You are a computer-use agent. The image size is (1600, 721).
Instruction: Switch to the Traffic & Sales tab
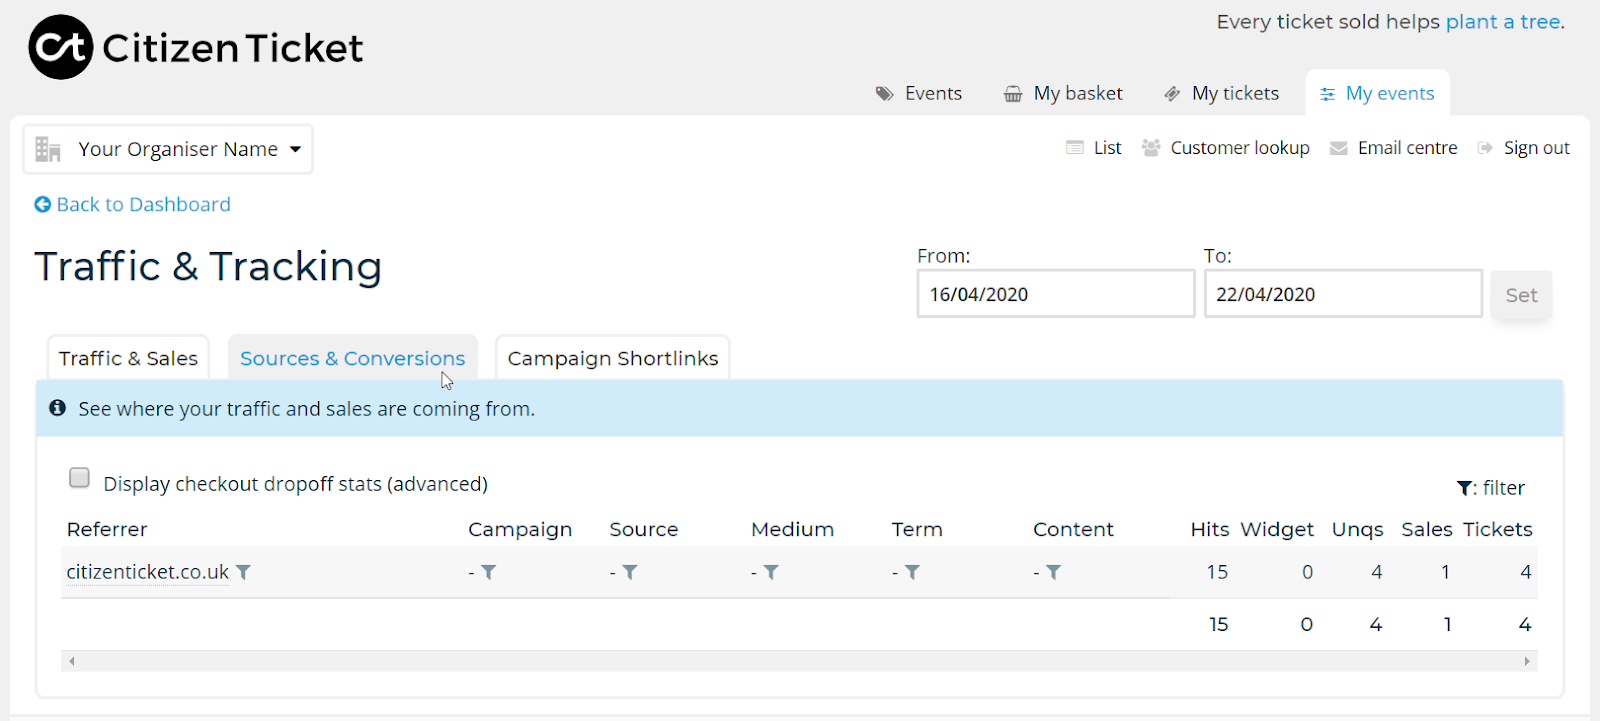click(x=128, y=358)
